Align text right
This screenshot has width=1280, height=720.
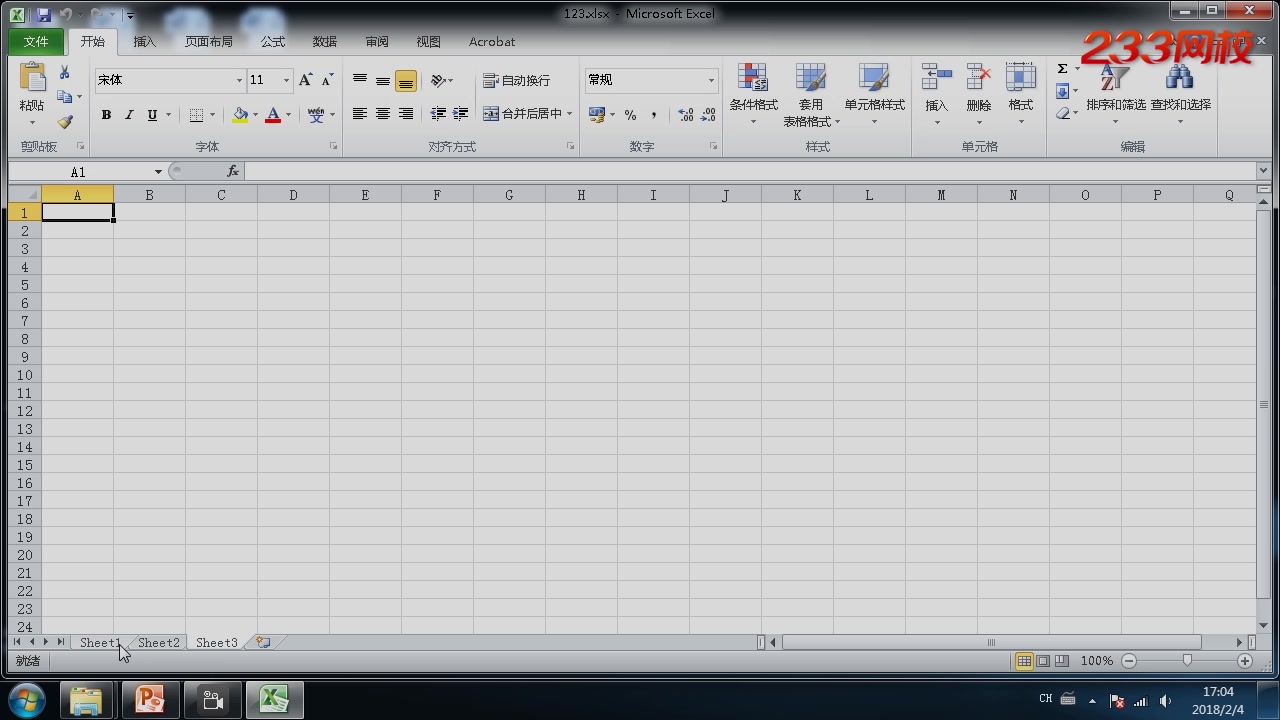[x=406, y=114]
